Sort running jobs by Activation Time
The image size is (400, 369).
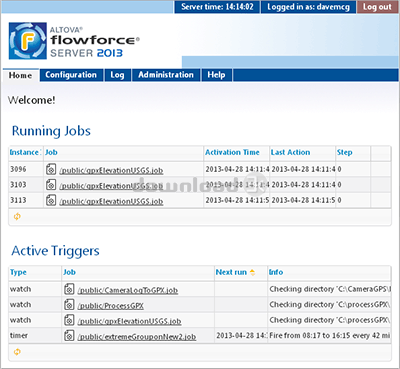pos(232,152)
